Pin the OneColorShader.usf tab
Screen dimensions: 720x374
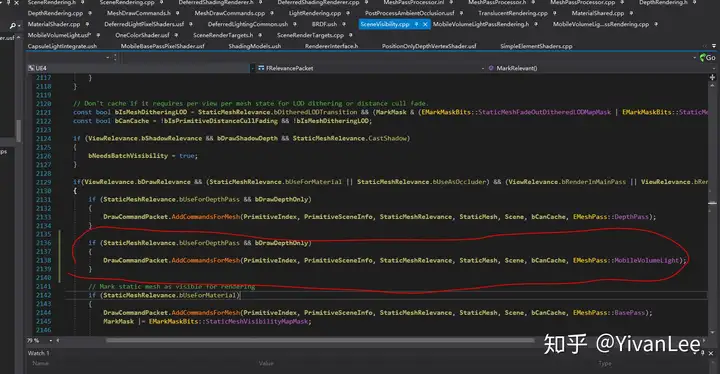pos(176,35)
